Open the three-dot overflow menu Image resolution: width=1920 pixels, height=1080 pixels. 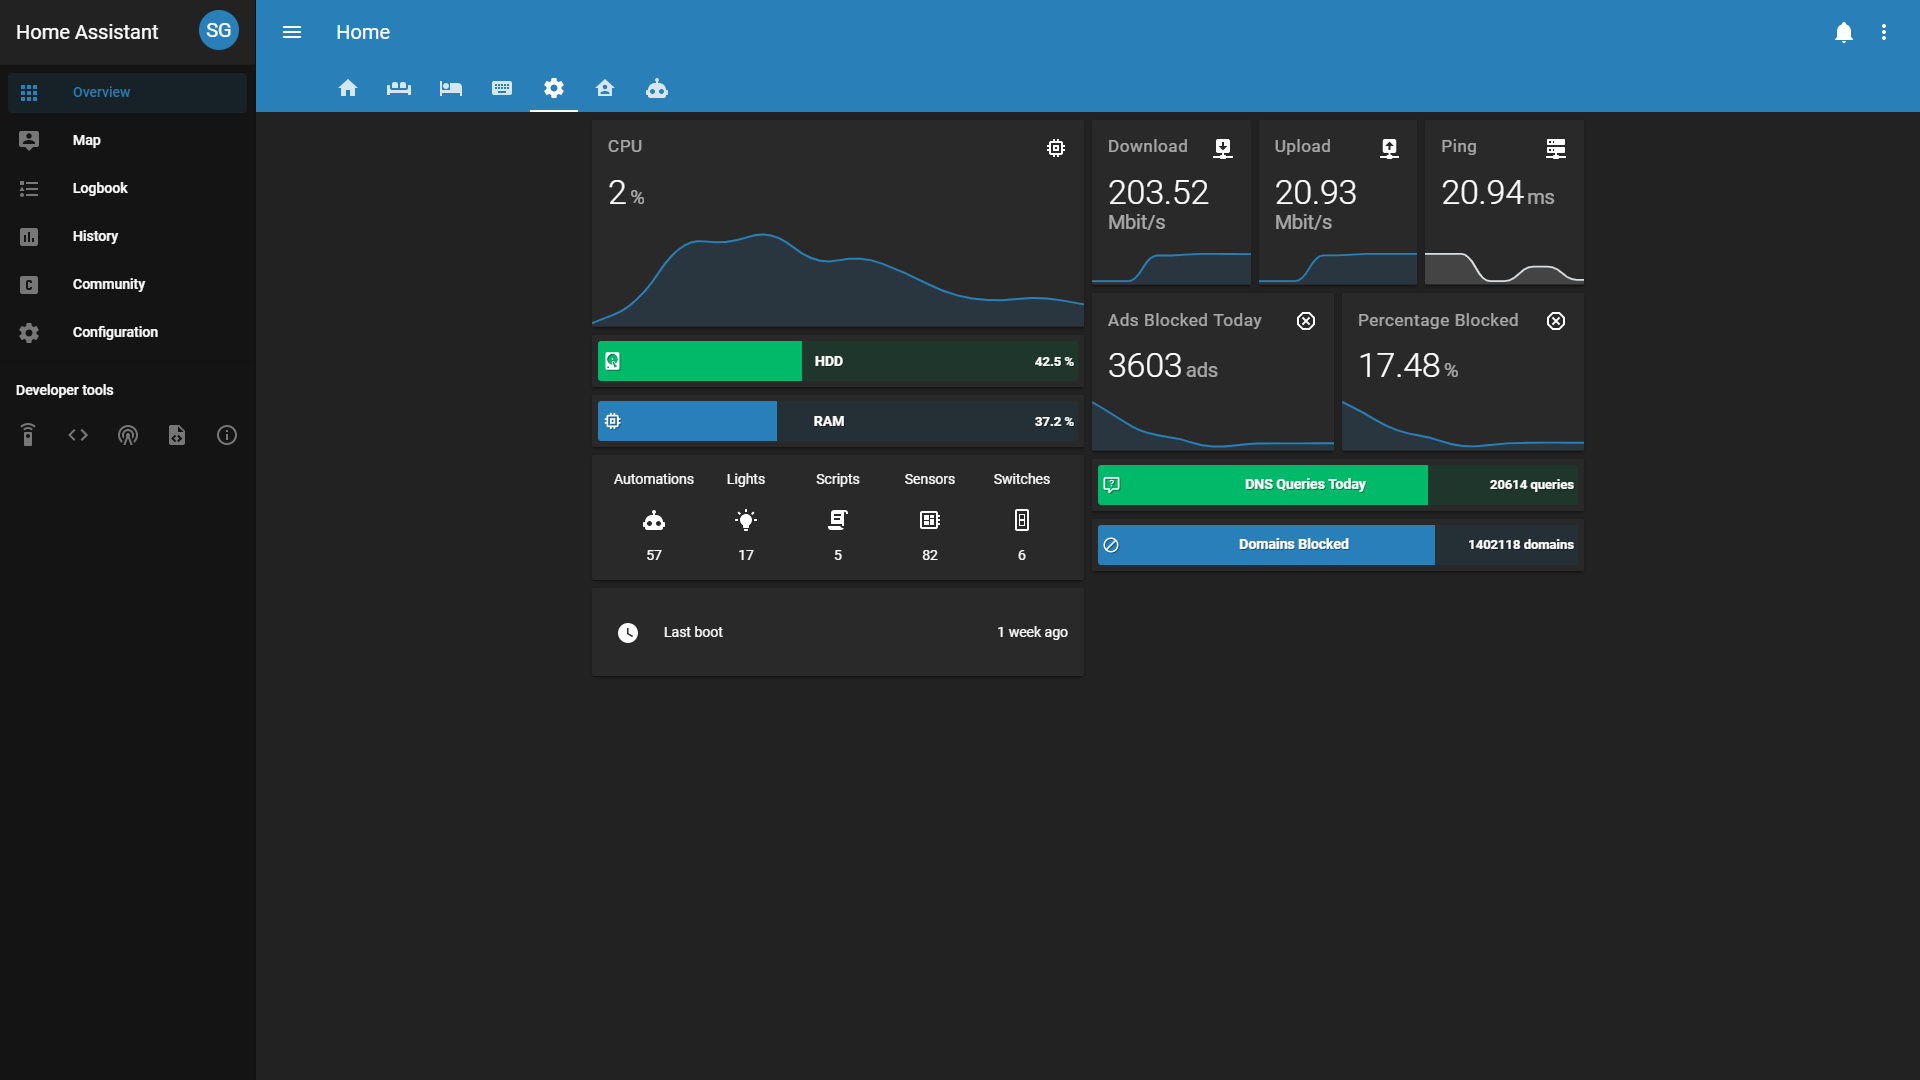click(x=1884, y=32)
